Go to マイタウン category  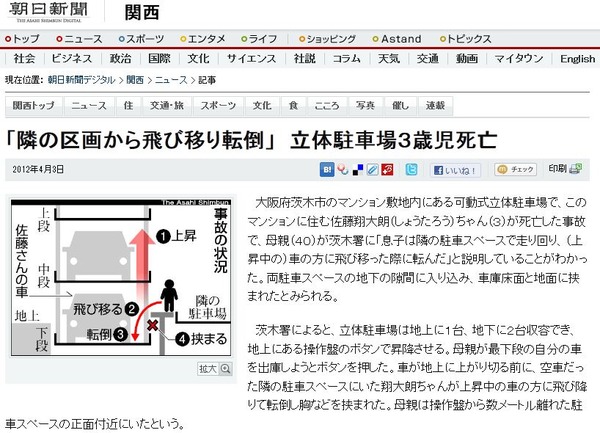coord(519,59)
